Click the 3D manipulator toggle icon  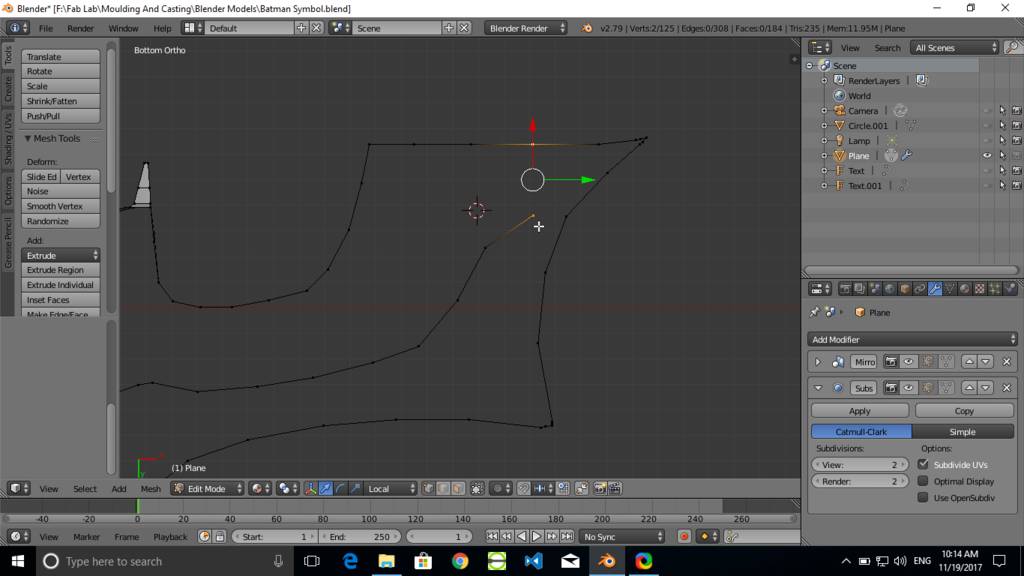pyautogui.click(x=310, y=488)
